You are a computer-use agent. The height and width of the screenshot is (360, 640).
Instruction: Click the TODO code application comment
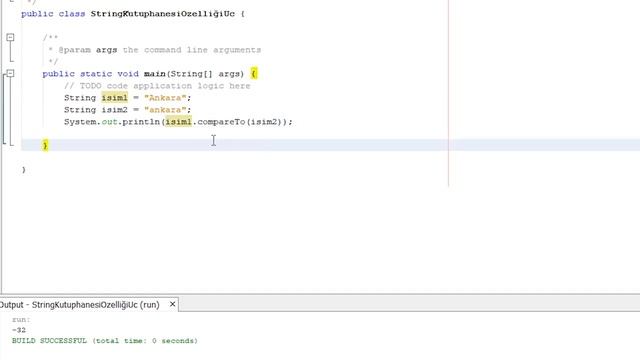click(157, 86)
